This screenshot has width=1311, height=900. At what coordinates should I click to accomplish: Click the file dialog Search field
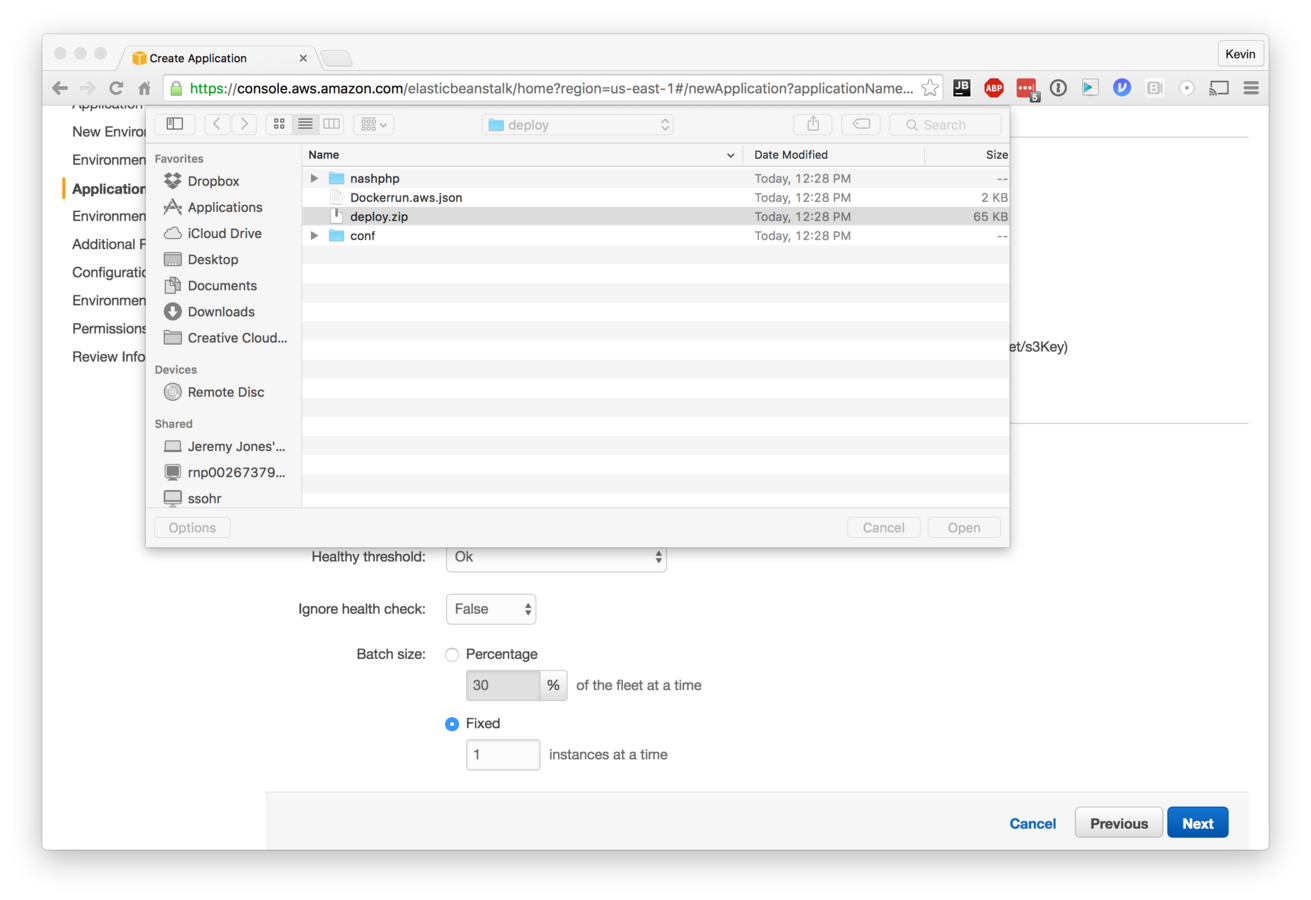coord(945,125)
